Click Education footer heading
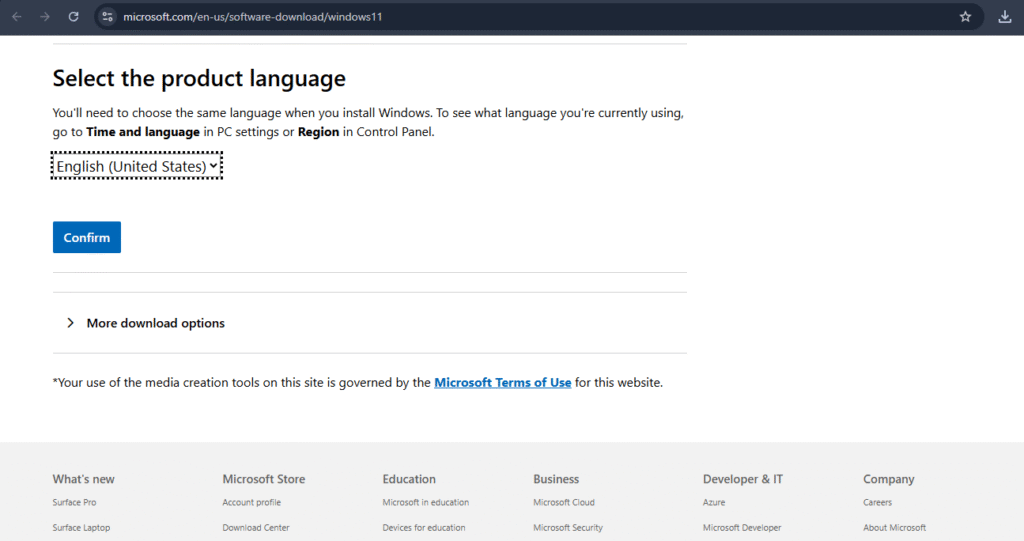This screenshot has height=541, width=1024. pos(409,479)
